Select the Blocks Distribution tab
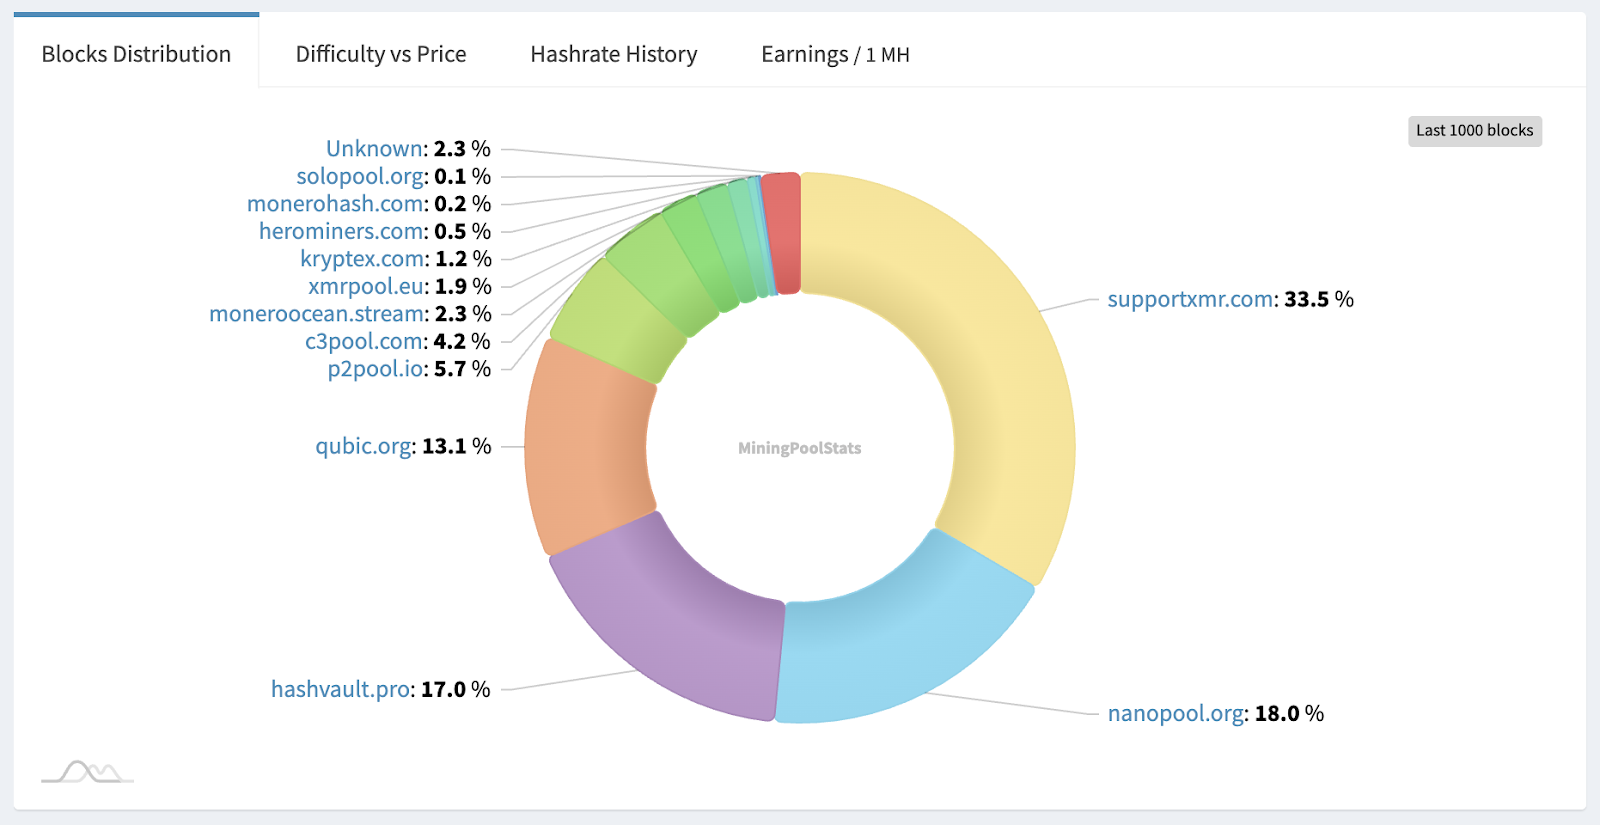Screen dimensions: 1600x825 tap(136, 54)
